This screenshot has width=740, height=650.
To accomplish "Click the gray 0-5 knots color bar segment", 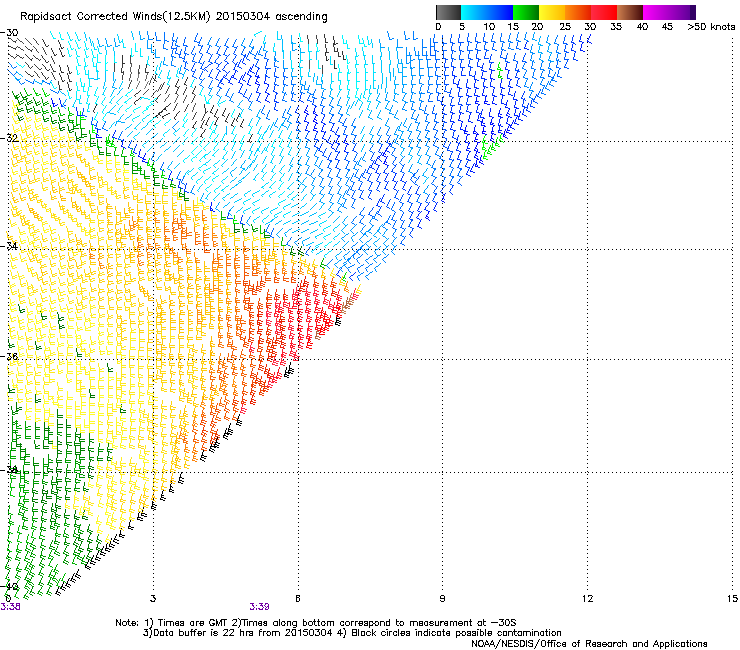I will tap(448, 12).
